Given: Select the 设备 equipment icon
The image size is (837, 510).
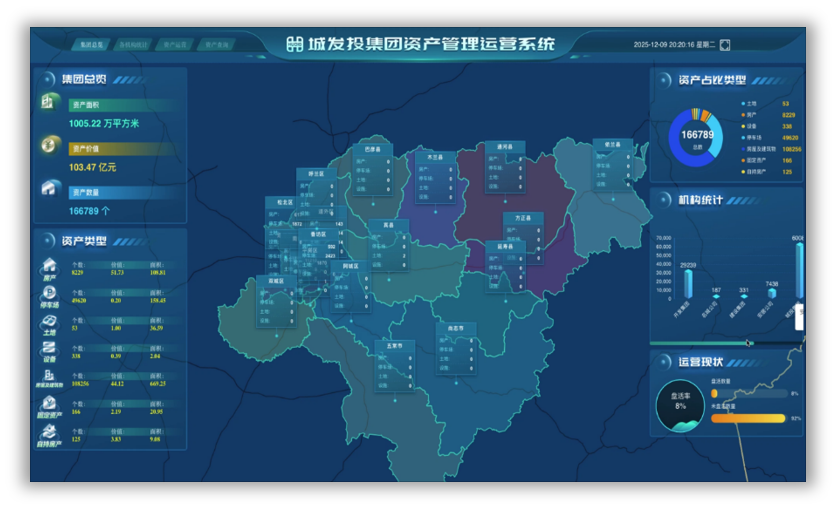Looking at the screenshot, I should click(49, 351).
